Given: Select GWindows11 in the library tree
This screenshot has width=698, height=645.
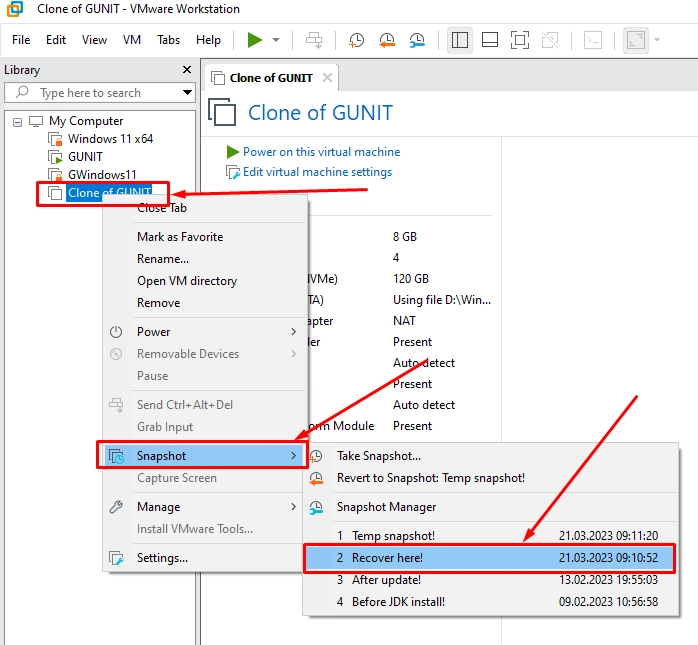Looking at the screenshot, I should coord(102,174).
